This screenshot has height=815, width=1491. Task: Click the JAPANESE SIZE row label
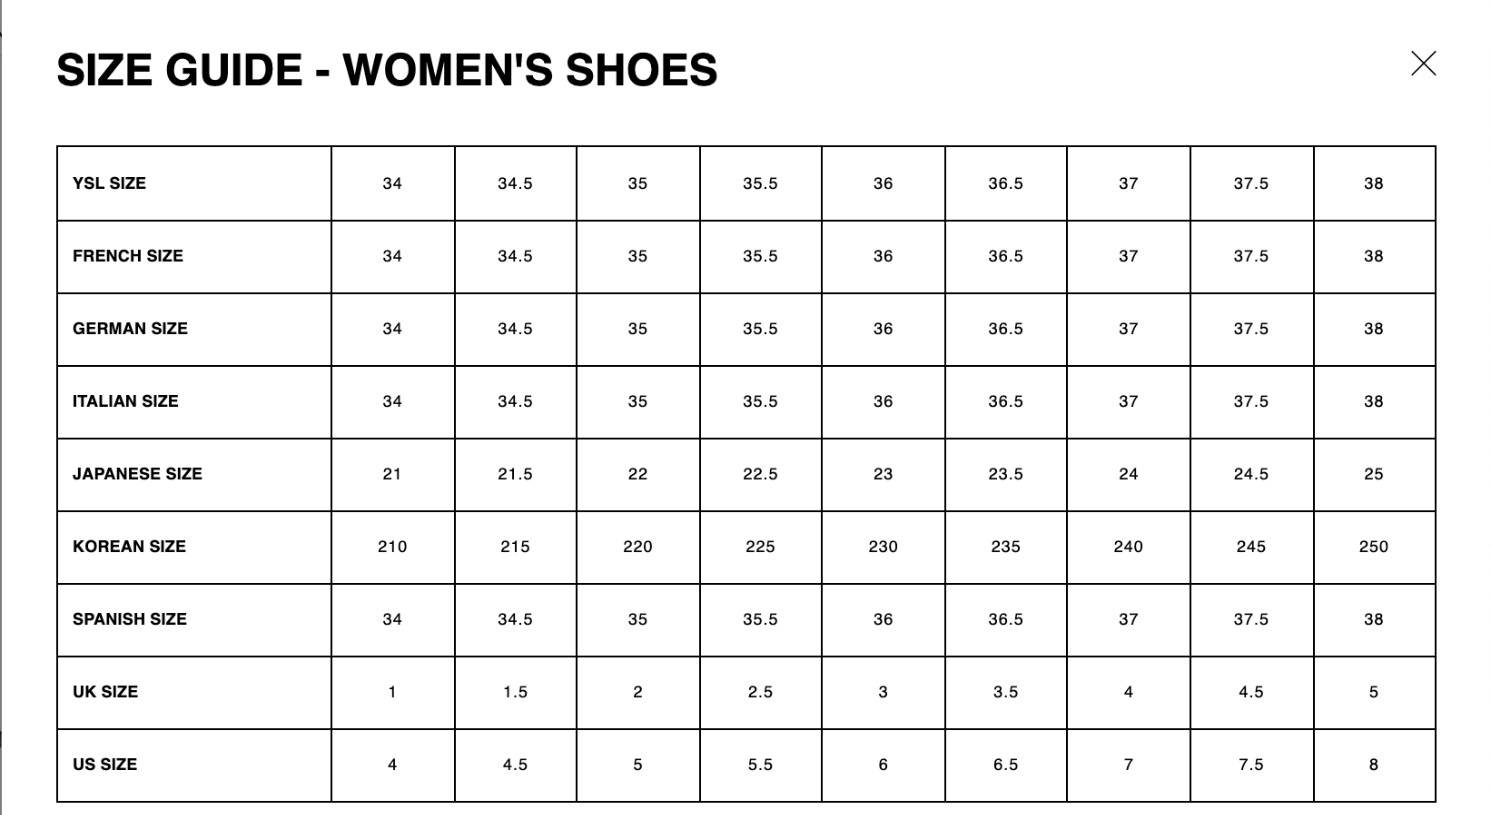137,474
